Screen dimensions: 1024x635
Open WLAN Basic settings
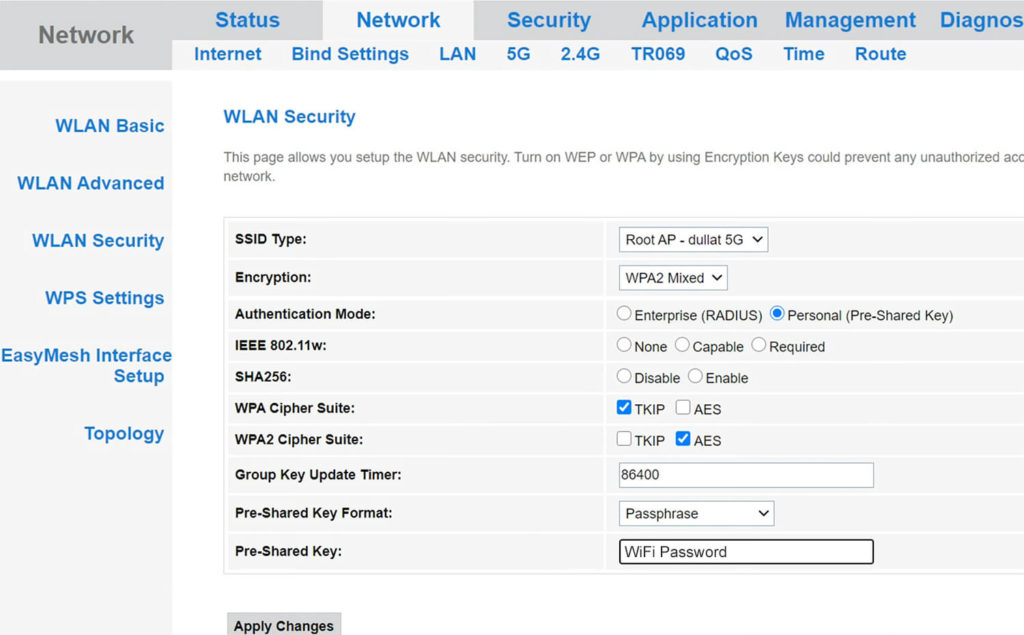(109, 125)
